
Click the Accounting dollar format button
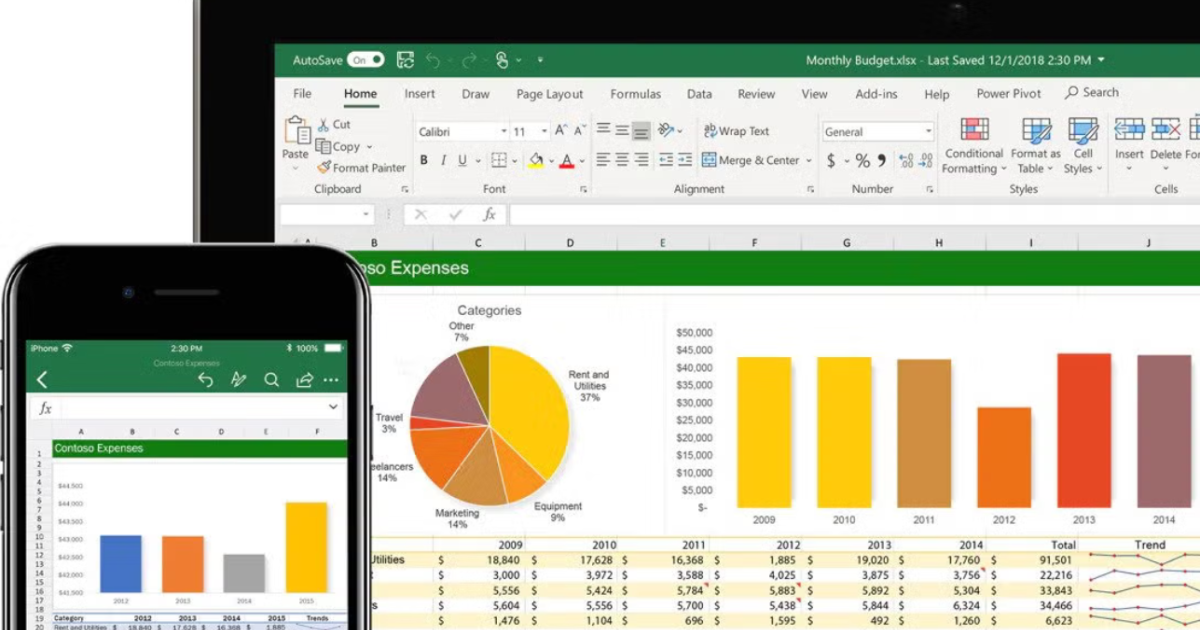coord(831,161)
